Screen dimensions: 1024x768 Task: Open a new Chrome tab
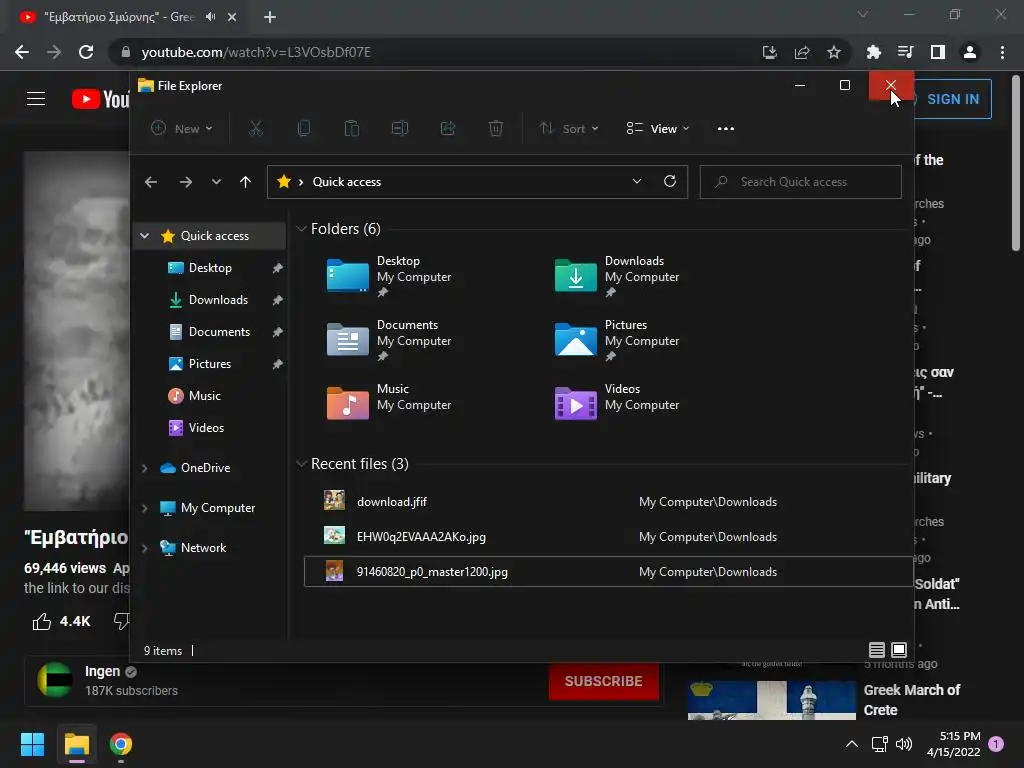[270, 17]
